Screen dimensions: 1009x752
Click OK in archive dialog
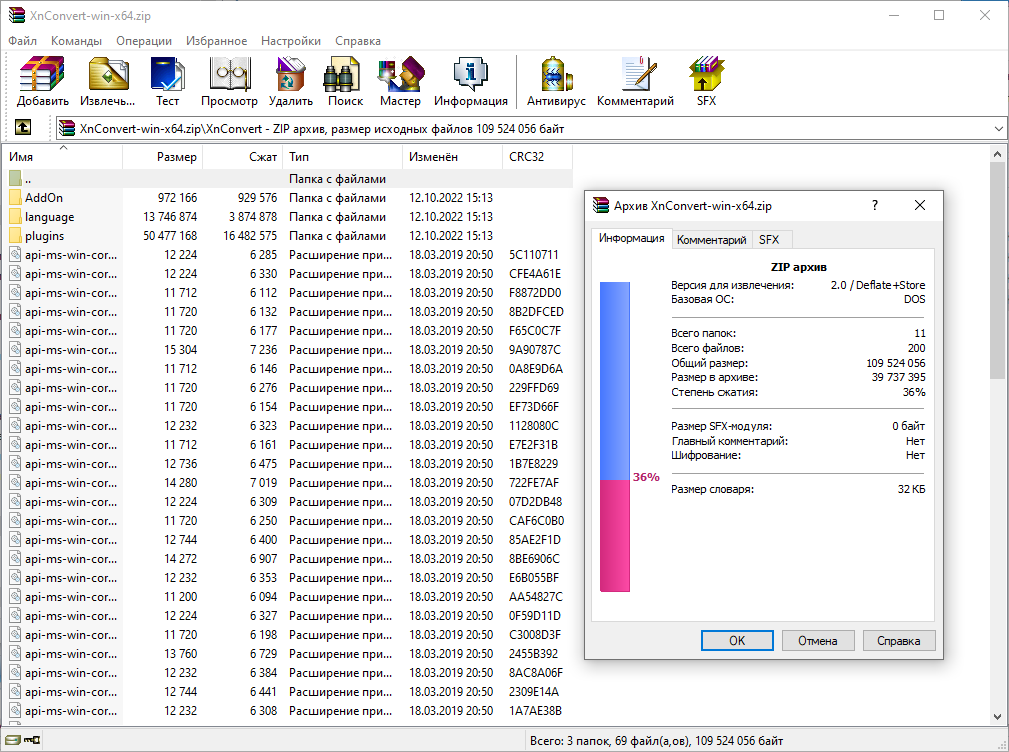click(x=737, y=641)
